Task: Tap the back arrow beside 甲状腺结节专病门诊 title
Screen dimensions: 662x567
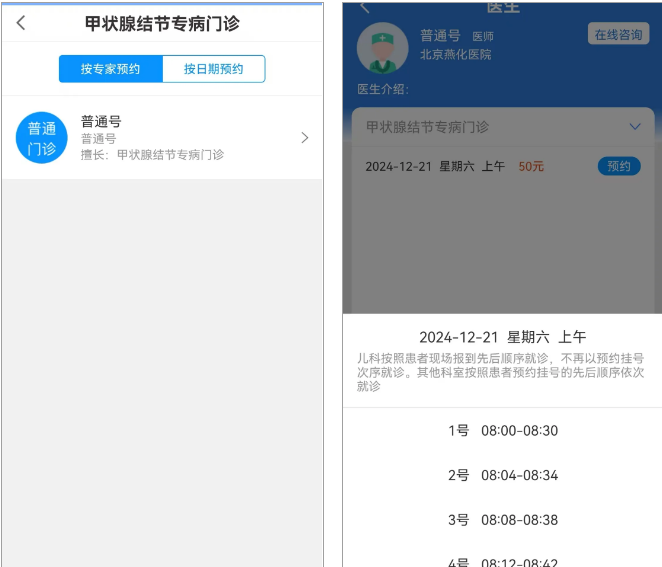Action: coord(21,23)
